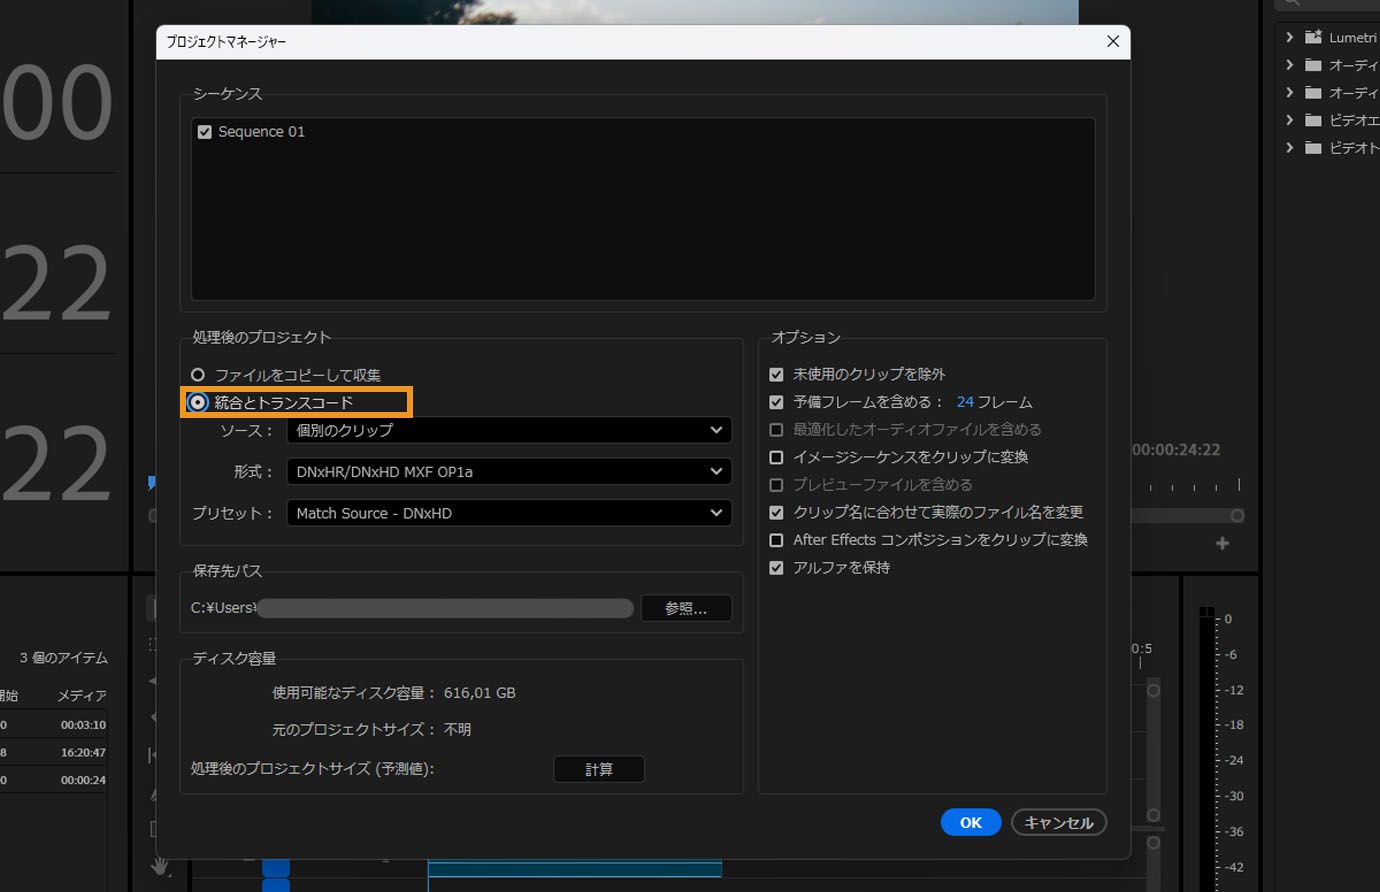Toggle 最適化したオーディオファイルを含める checkbox

[x=776, y=429]
